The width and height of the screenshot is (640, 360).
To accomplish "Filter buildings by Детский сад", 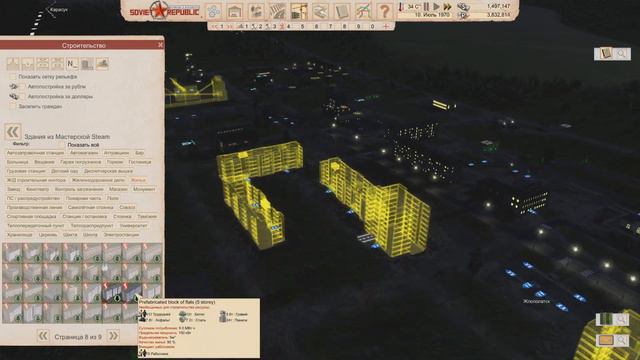I will pos(64,171).
